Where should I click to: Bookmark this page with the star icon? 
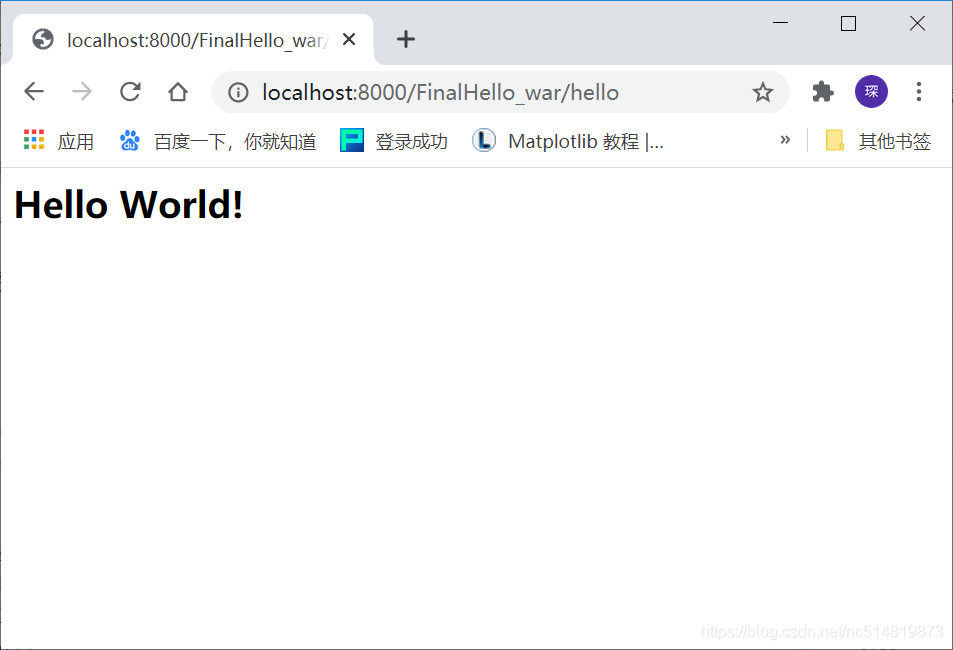(x=762, y=92)
